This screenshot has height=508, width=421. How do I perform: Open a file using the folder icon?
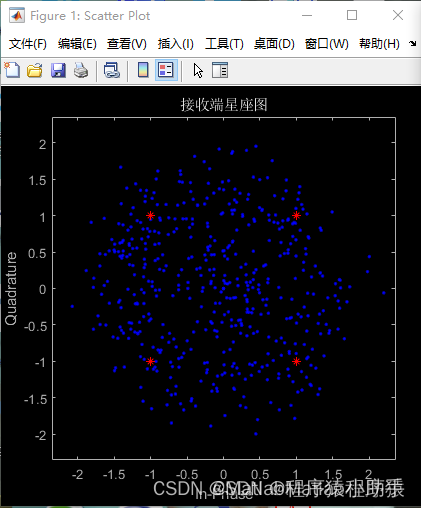point(35,70)
